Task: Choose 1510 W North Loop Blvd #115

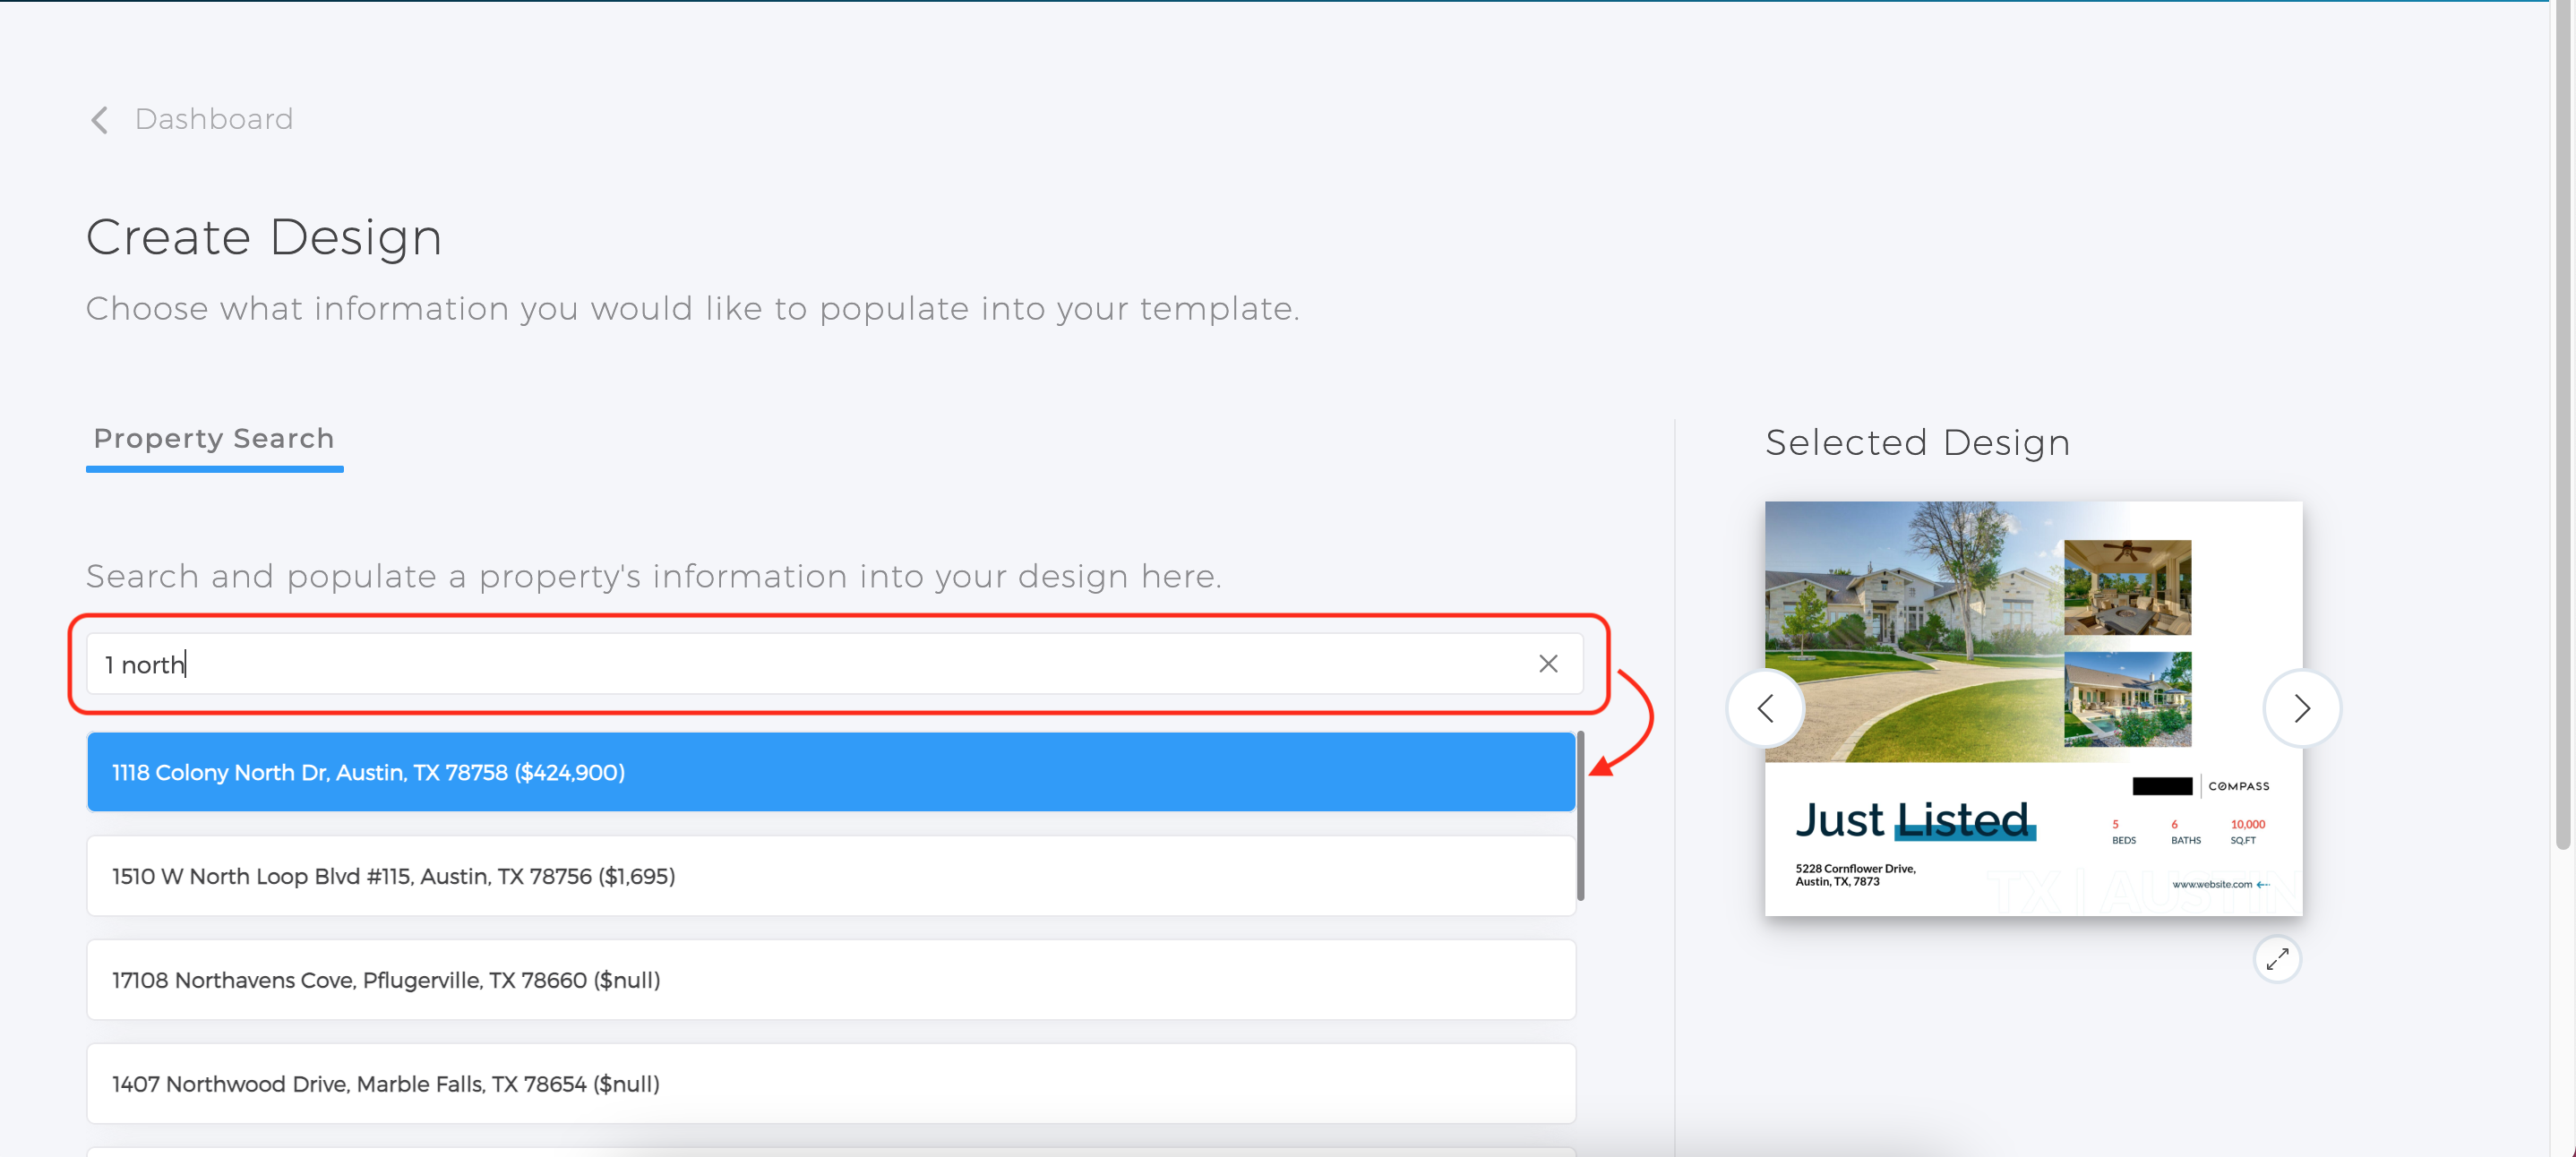Action: (831, 876)
